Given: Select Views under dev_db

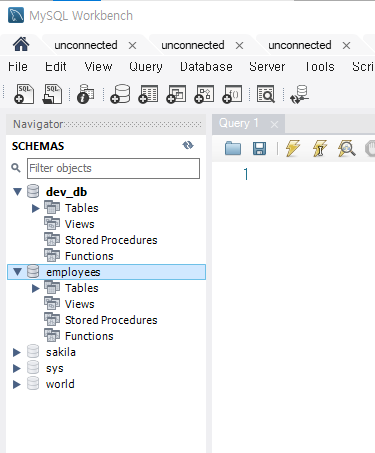Looking at the screenshot, I should tap(79, 224).
